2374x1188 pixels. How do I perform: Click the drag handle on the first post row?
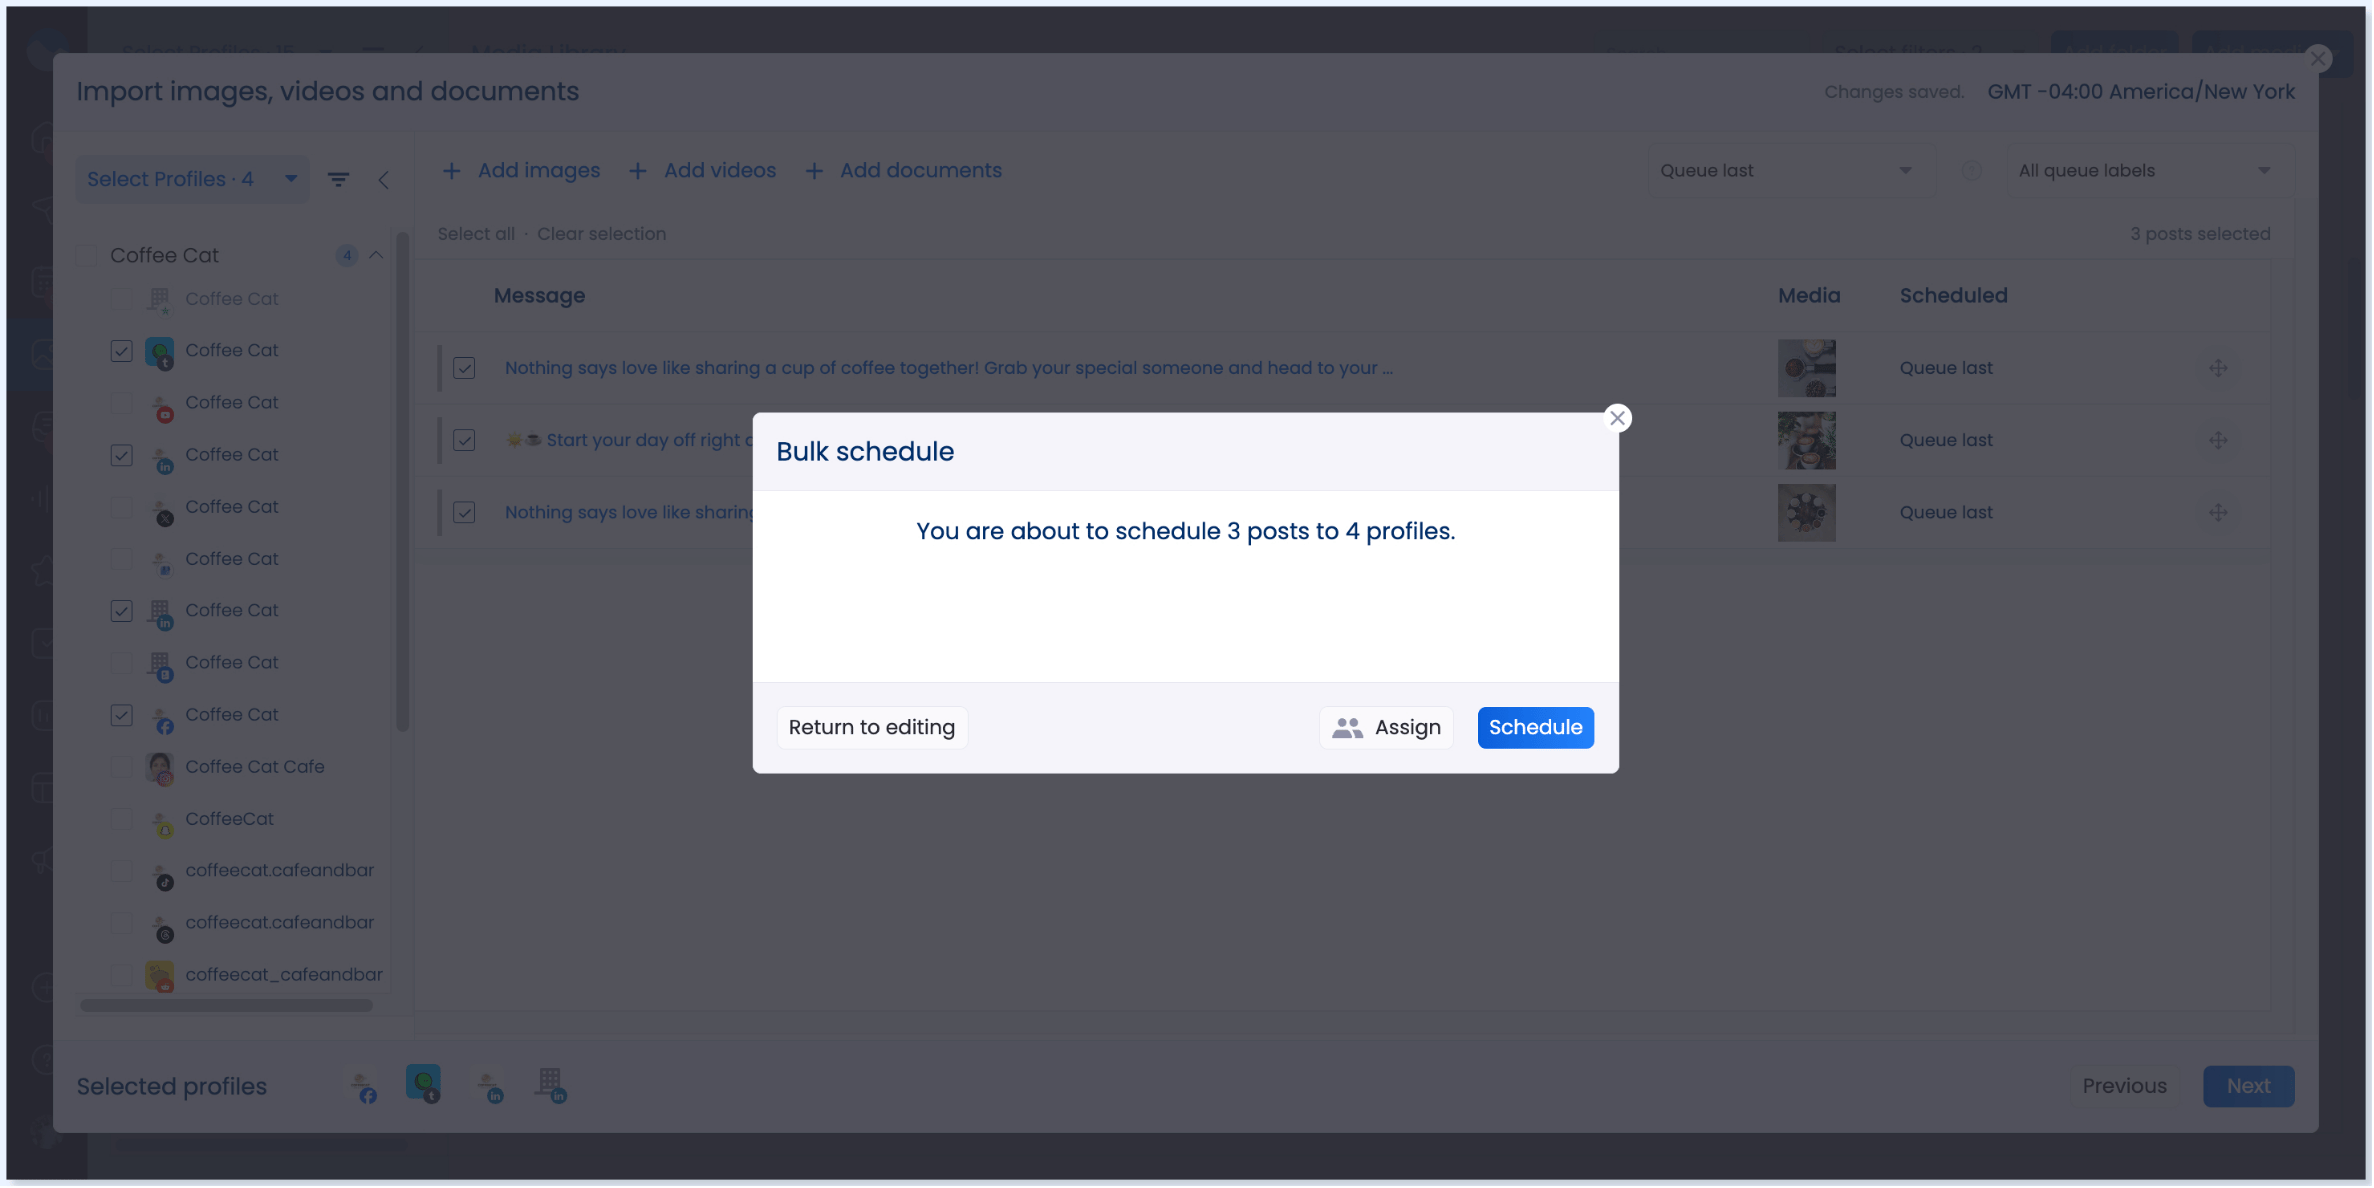(2218, 367)
